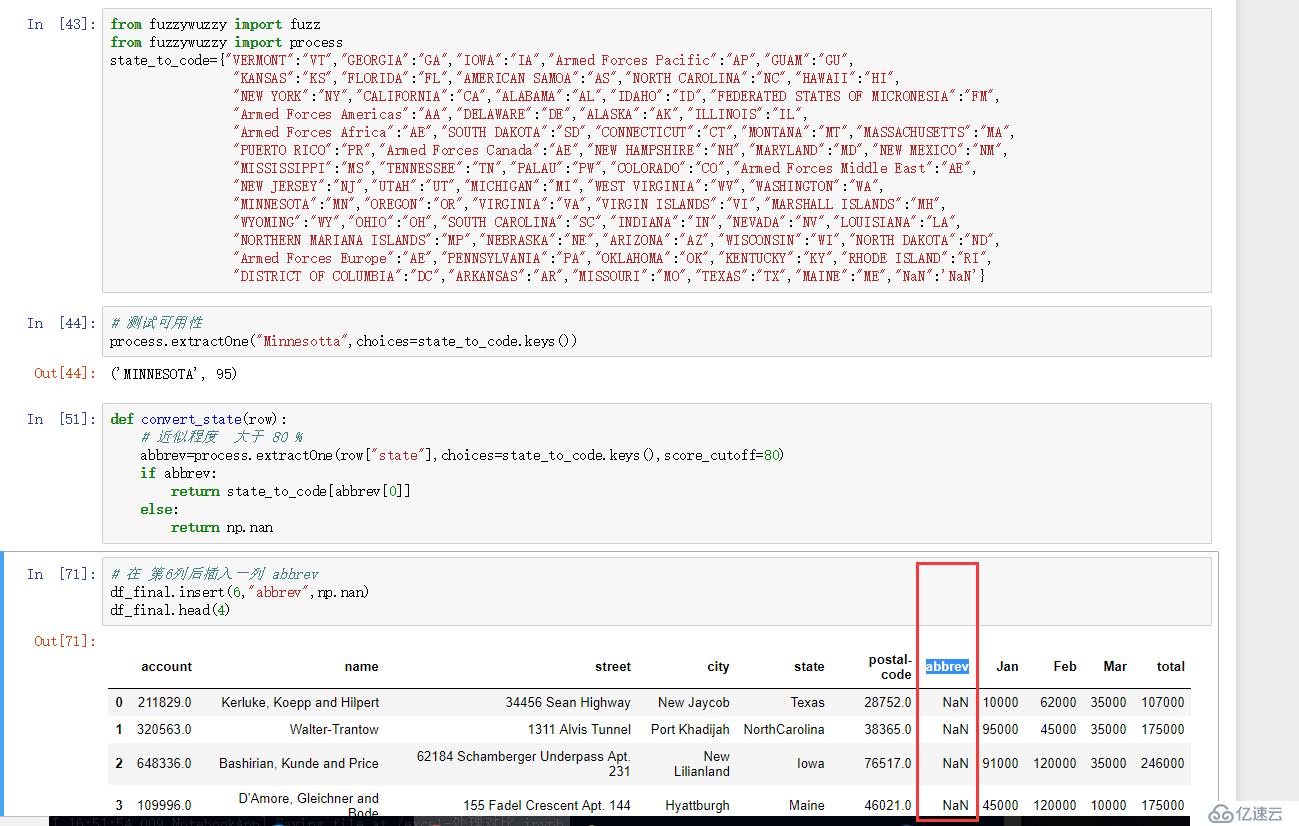The width and height of the screenshot is (1299, 826).
Task: Click the Feb value 62000
Action: click(1058, 702)
